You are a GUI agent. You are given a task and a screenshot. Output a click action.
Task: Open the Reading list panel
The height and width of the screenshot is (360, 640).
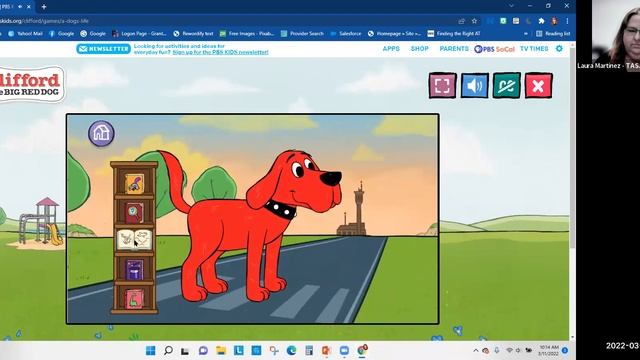tap(553, 33)
